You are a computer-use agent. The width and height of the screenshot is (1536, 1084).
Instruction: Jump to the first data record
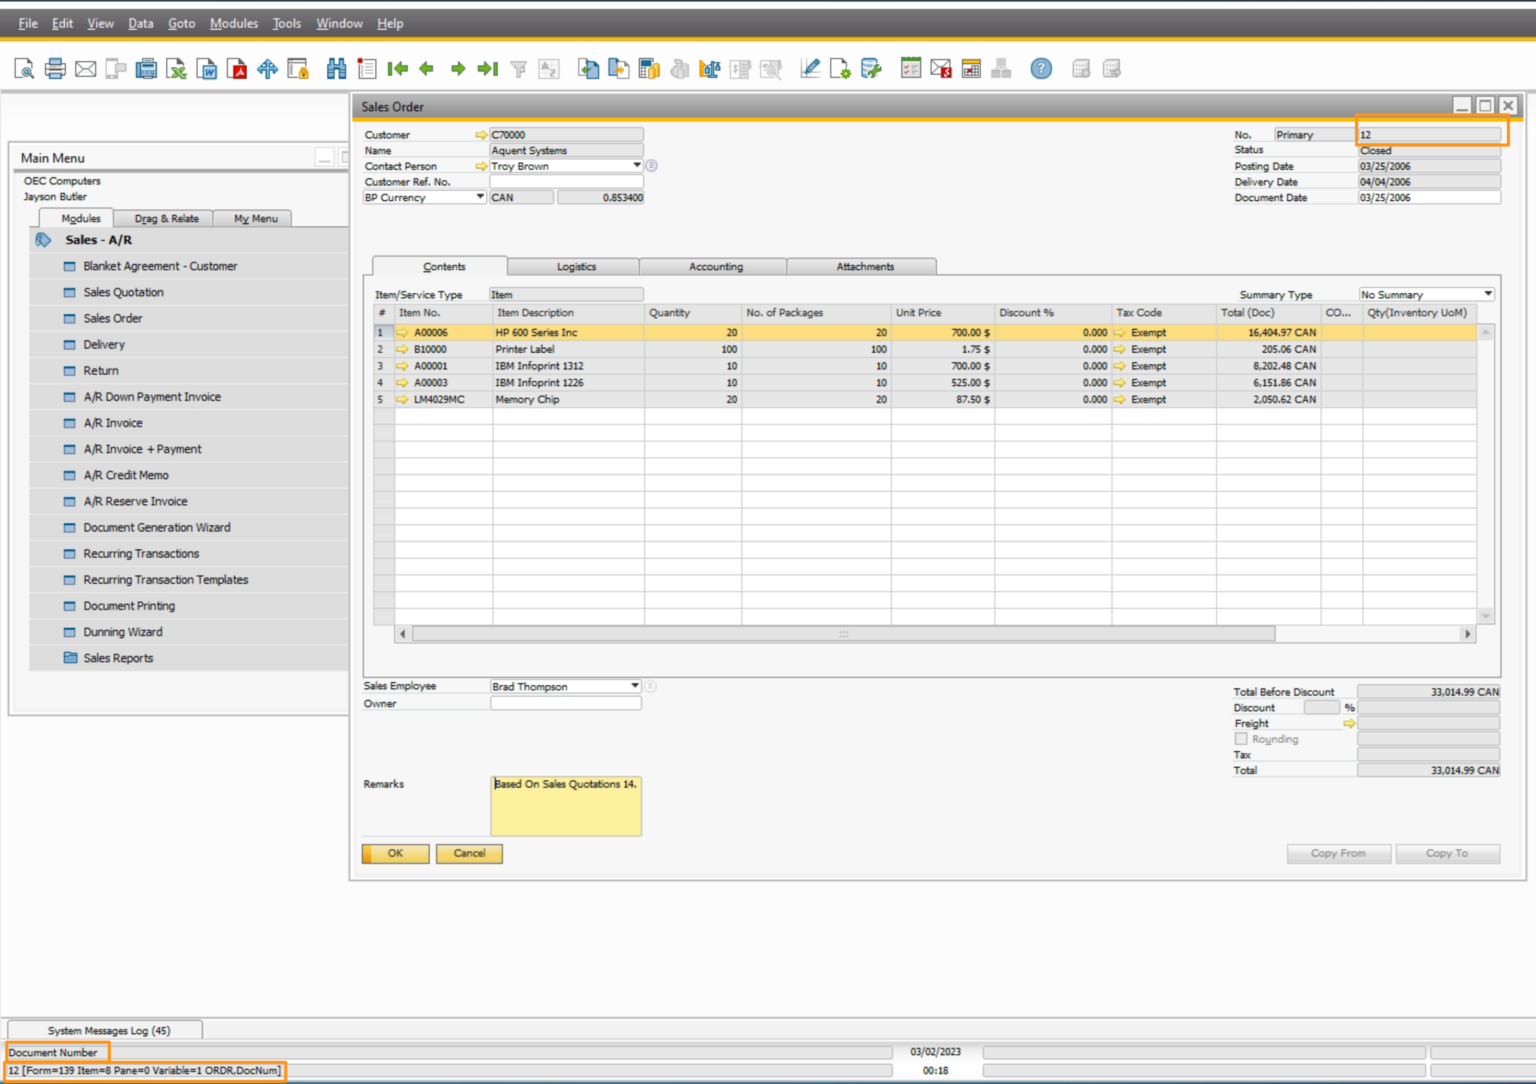[x=397, y=68]
